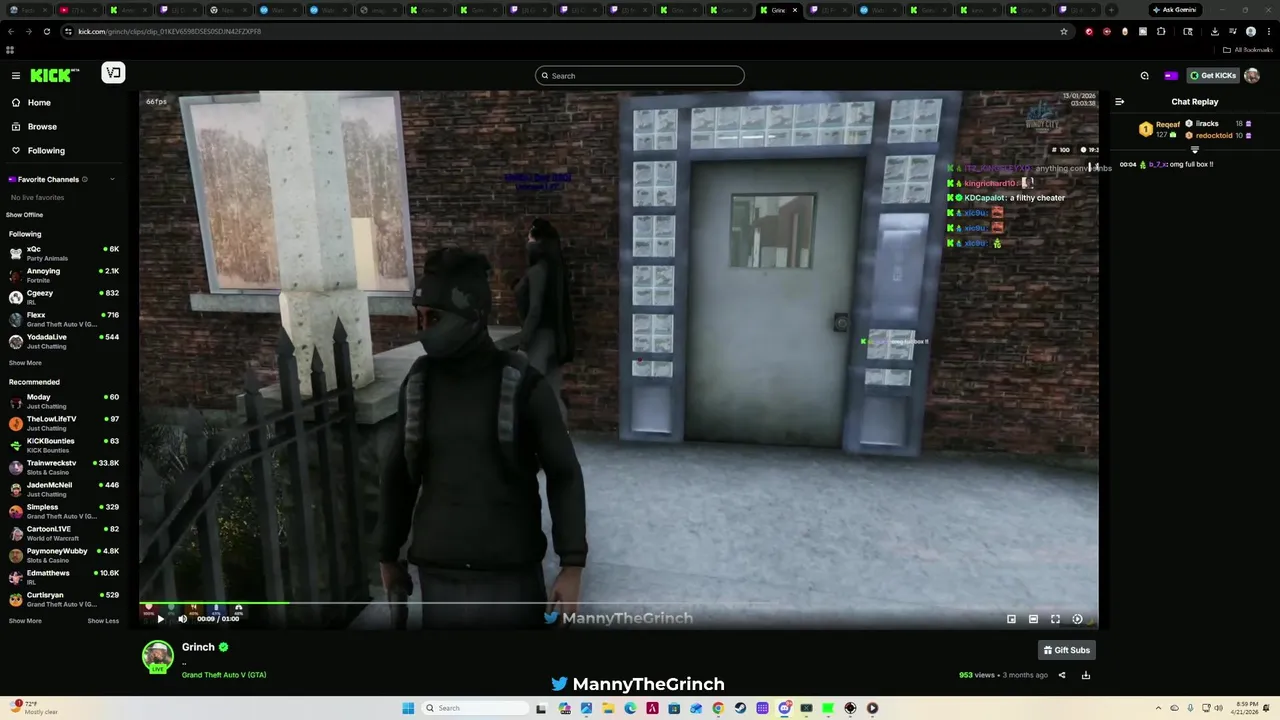Open Steam from the taskbar
This screenshot has height=720, width=1280.
pyautogui.click(x=740, y=708)
